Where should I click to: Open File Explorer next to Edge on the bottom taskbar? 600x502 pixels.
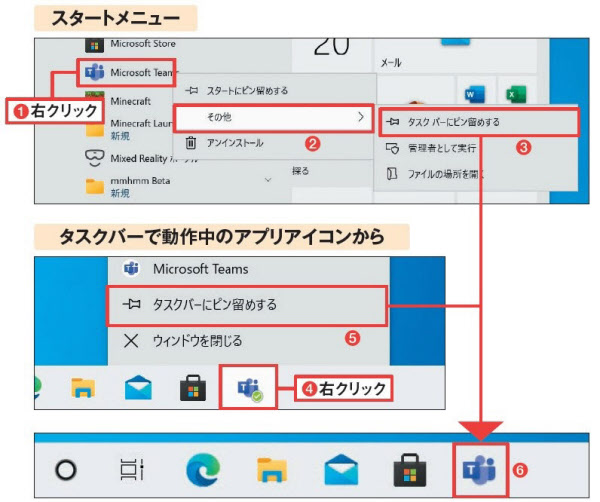[x=272, y=470]
